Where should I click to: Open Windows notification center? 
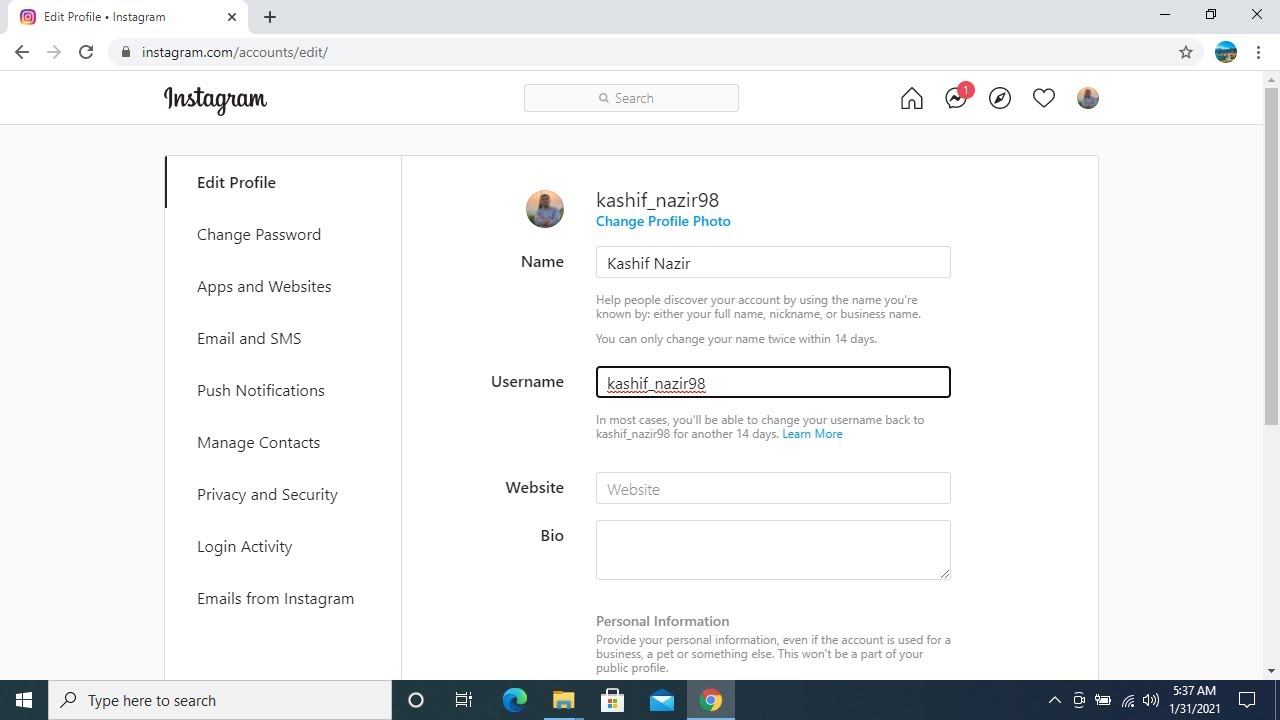point(1247,700)
